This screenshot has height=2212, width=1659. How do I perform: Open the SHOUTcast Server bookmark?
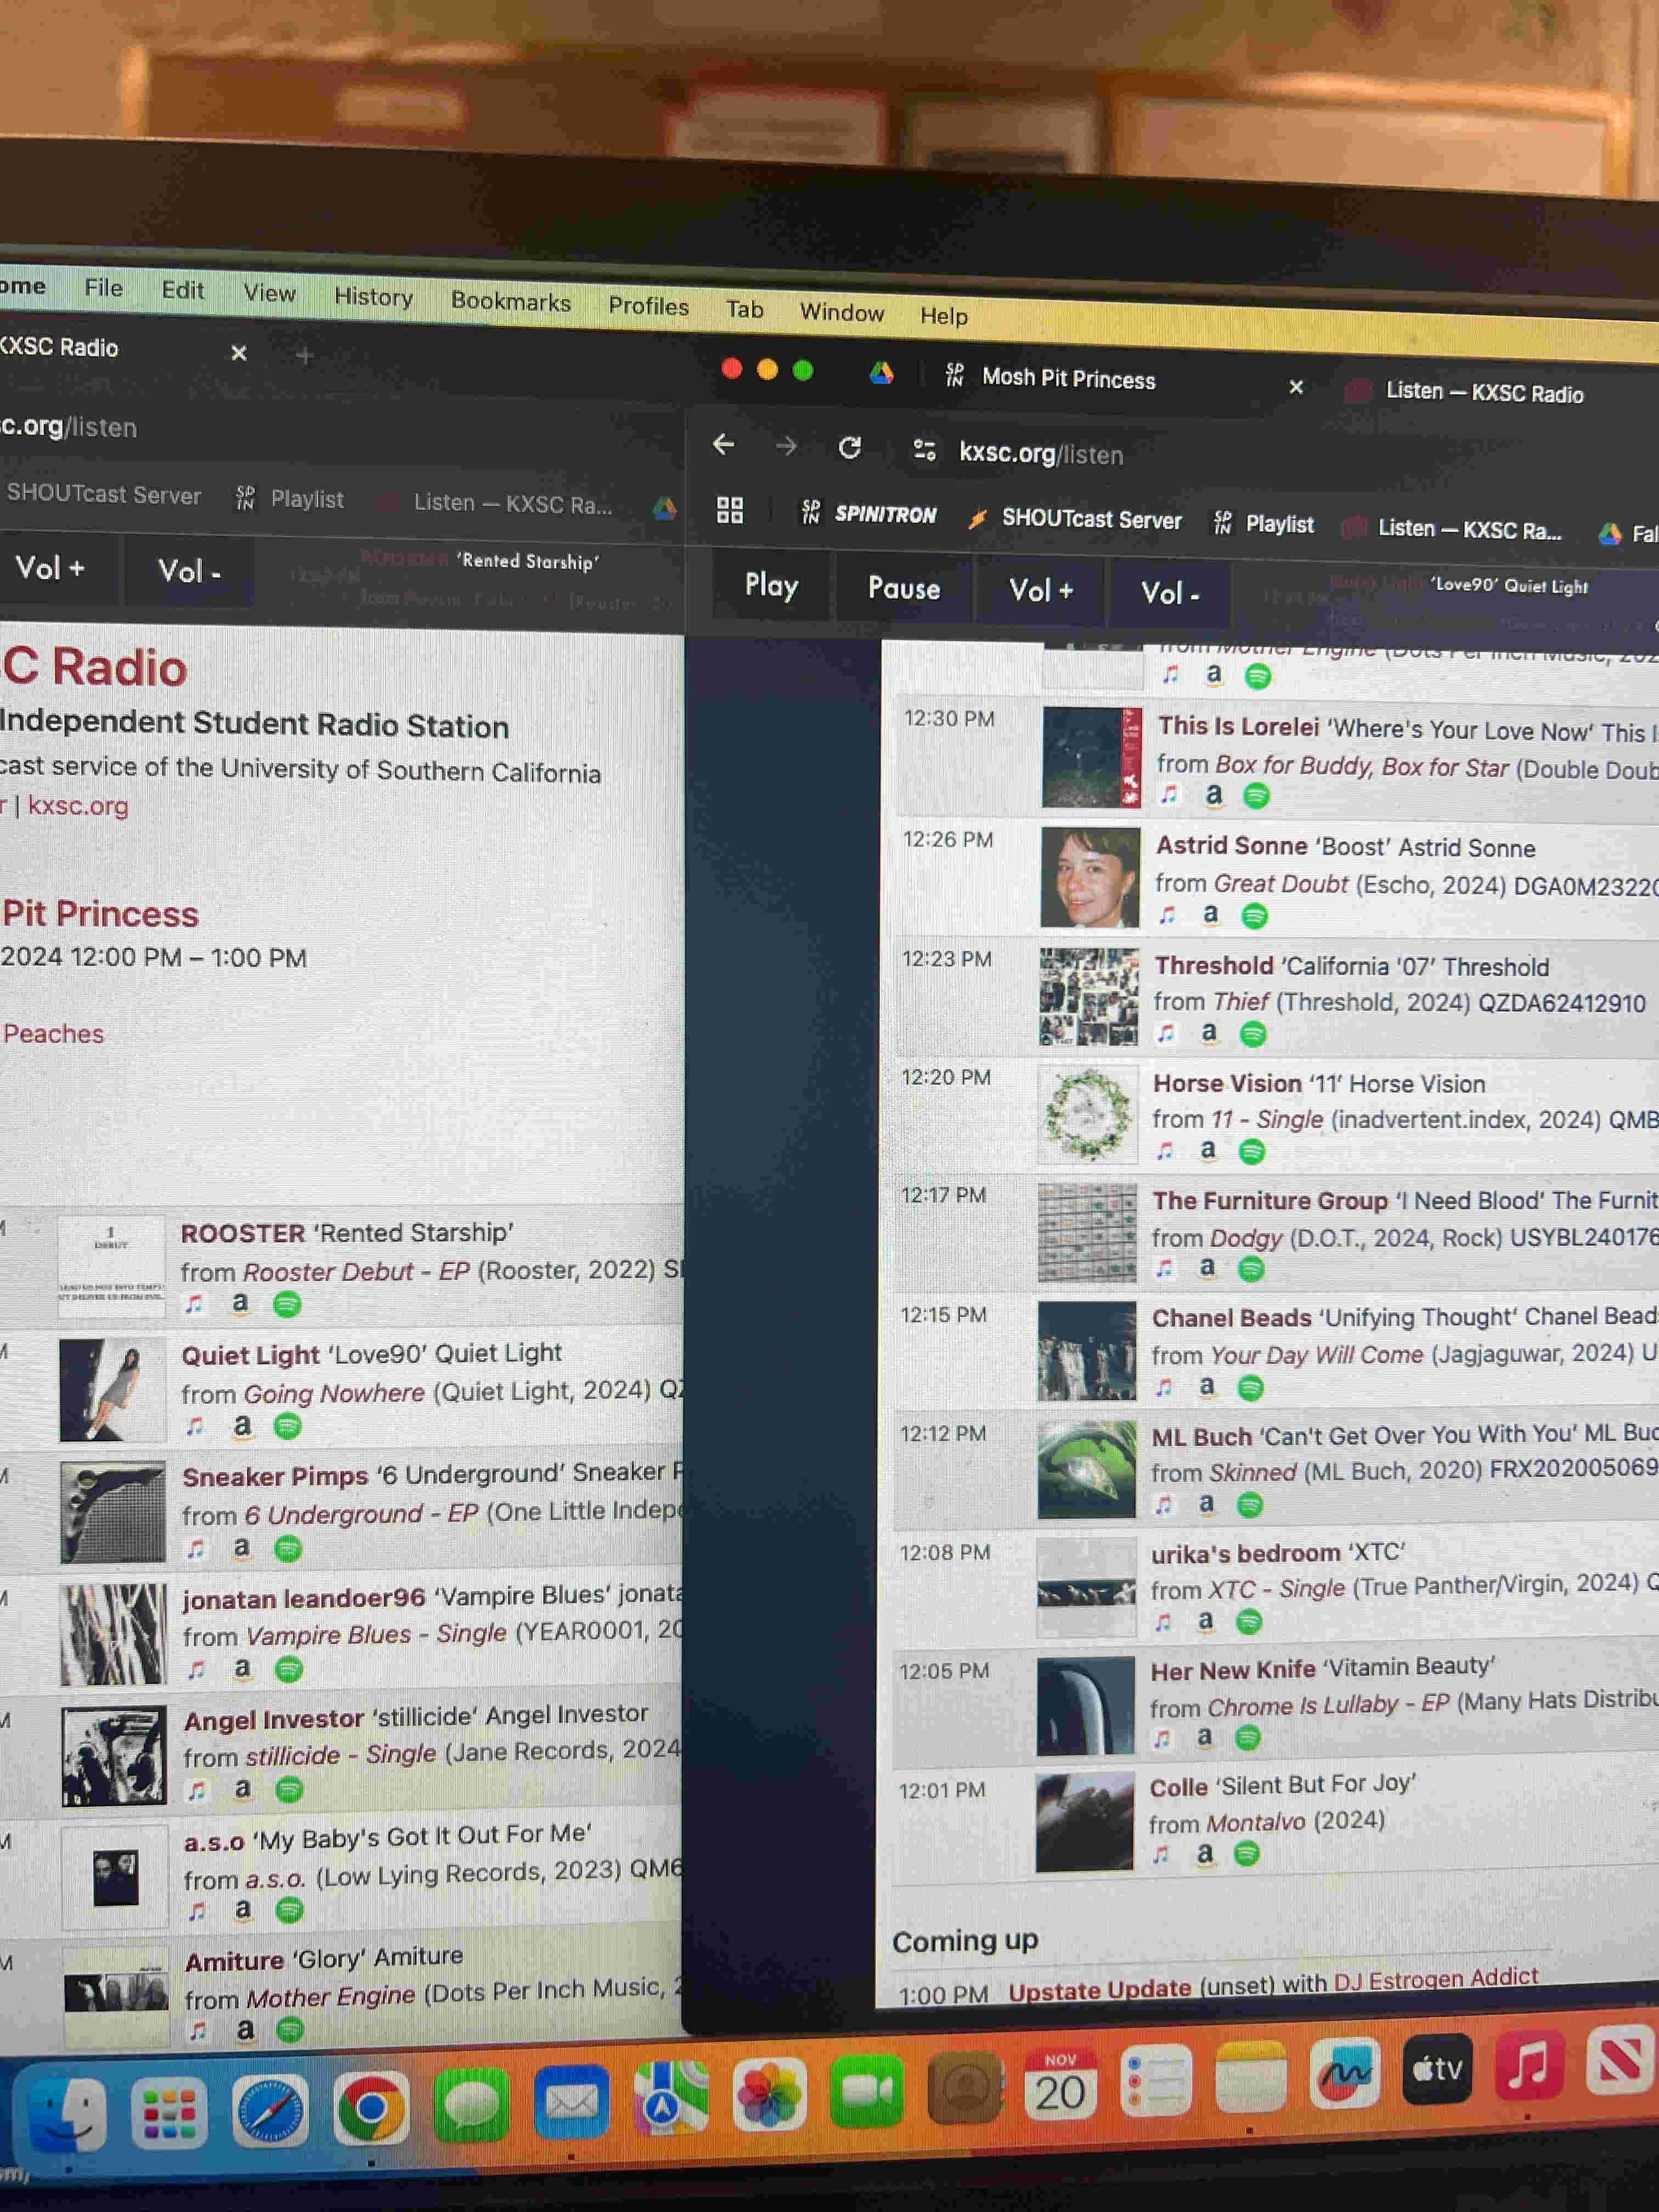tap(1075, 518)
